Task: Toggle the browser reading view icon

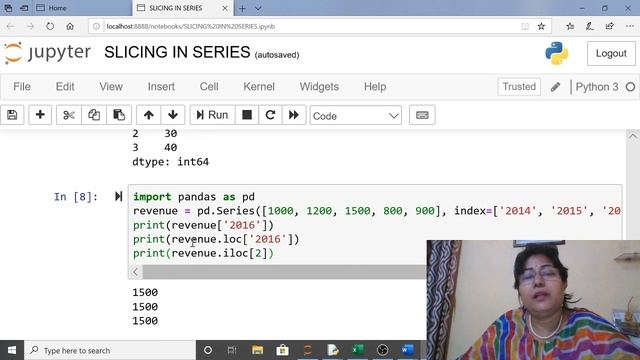Action: [x=525, y=27]
